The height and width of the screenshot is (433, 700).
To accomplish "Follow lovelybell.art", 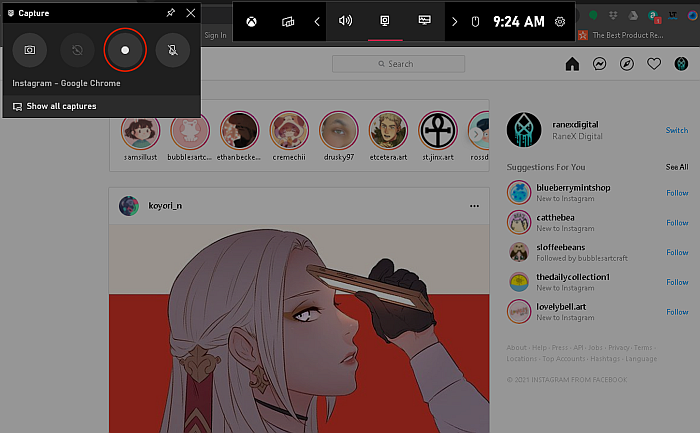I will click(677, 312).
